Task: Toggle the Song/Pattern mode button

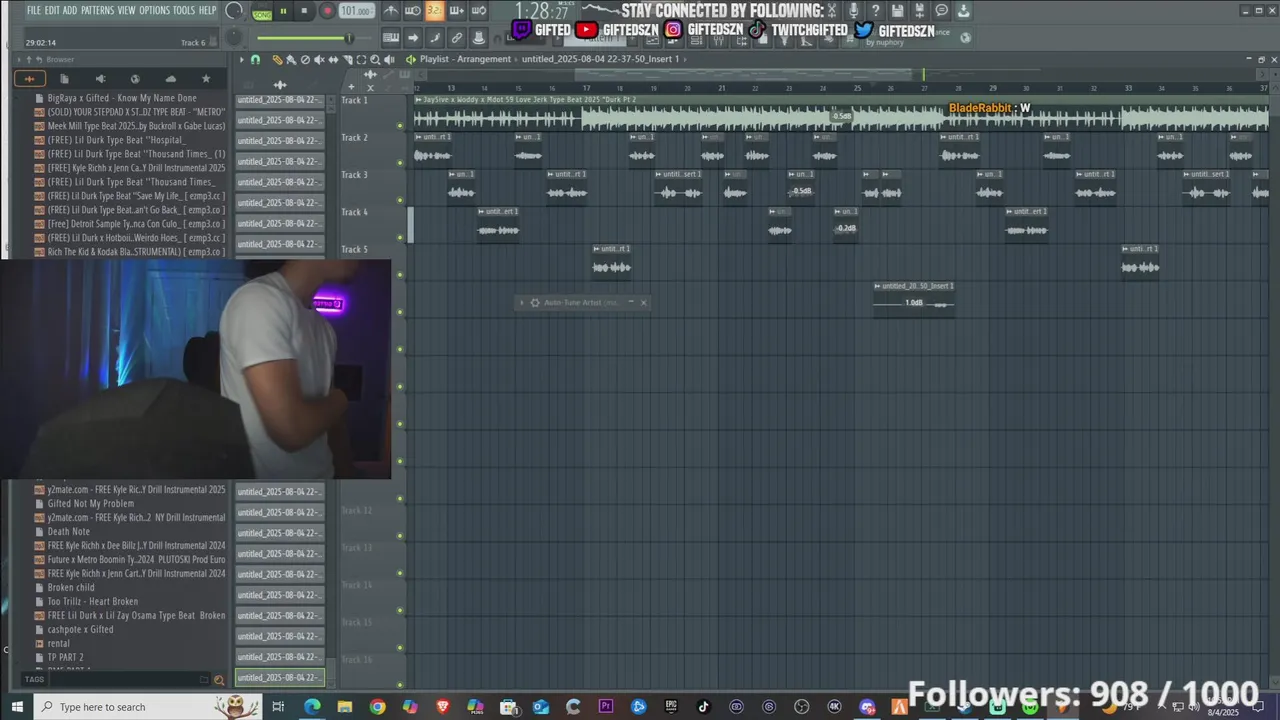Action: 262,11
